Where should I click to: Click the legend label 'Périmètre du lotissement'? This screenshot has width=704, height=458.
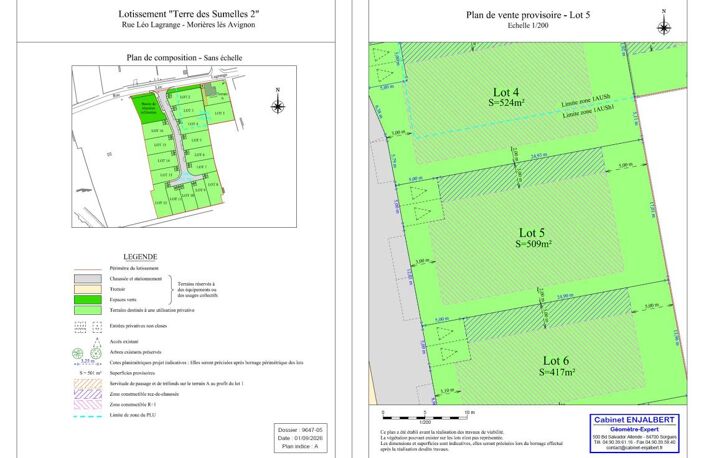click(134, 268)
